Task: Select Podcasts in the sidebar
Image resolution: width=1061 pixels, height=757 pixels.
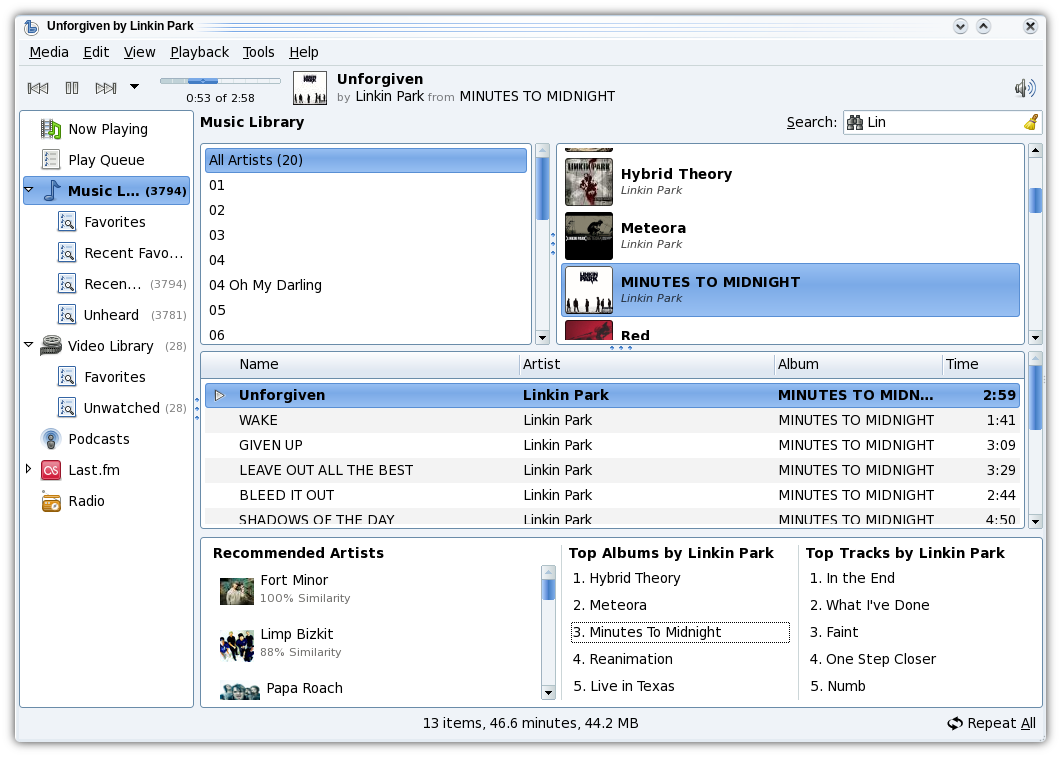Action: 98,439
